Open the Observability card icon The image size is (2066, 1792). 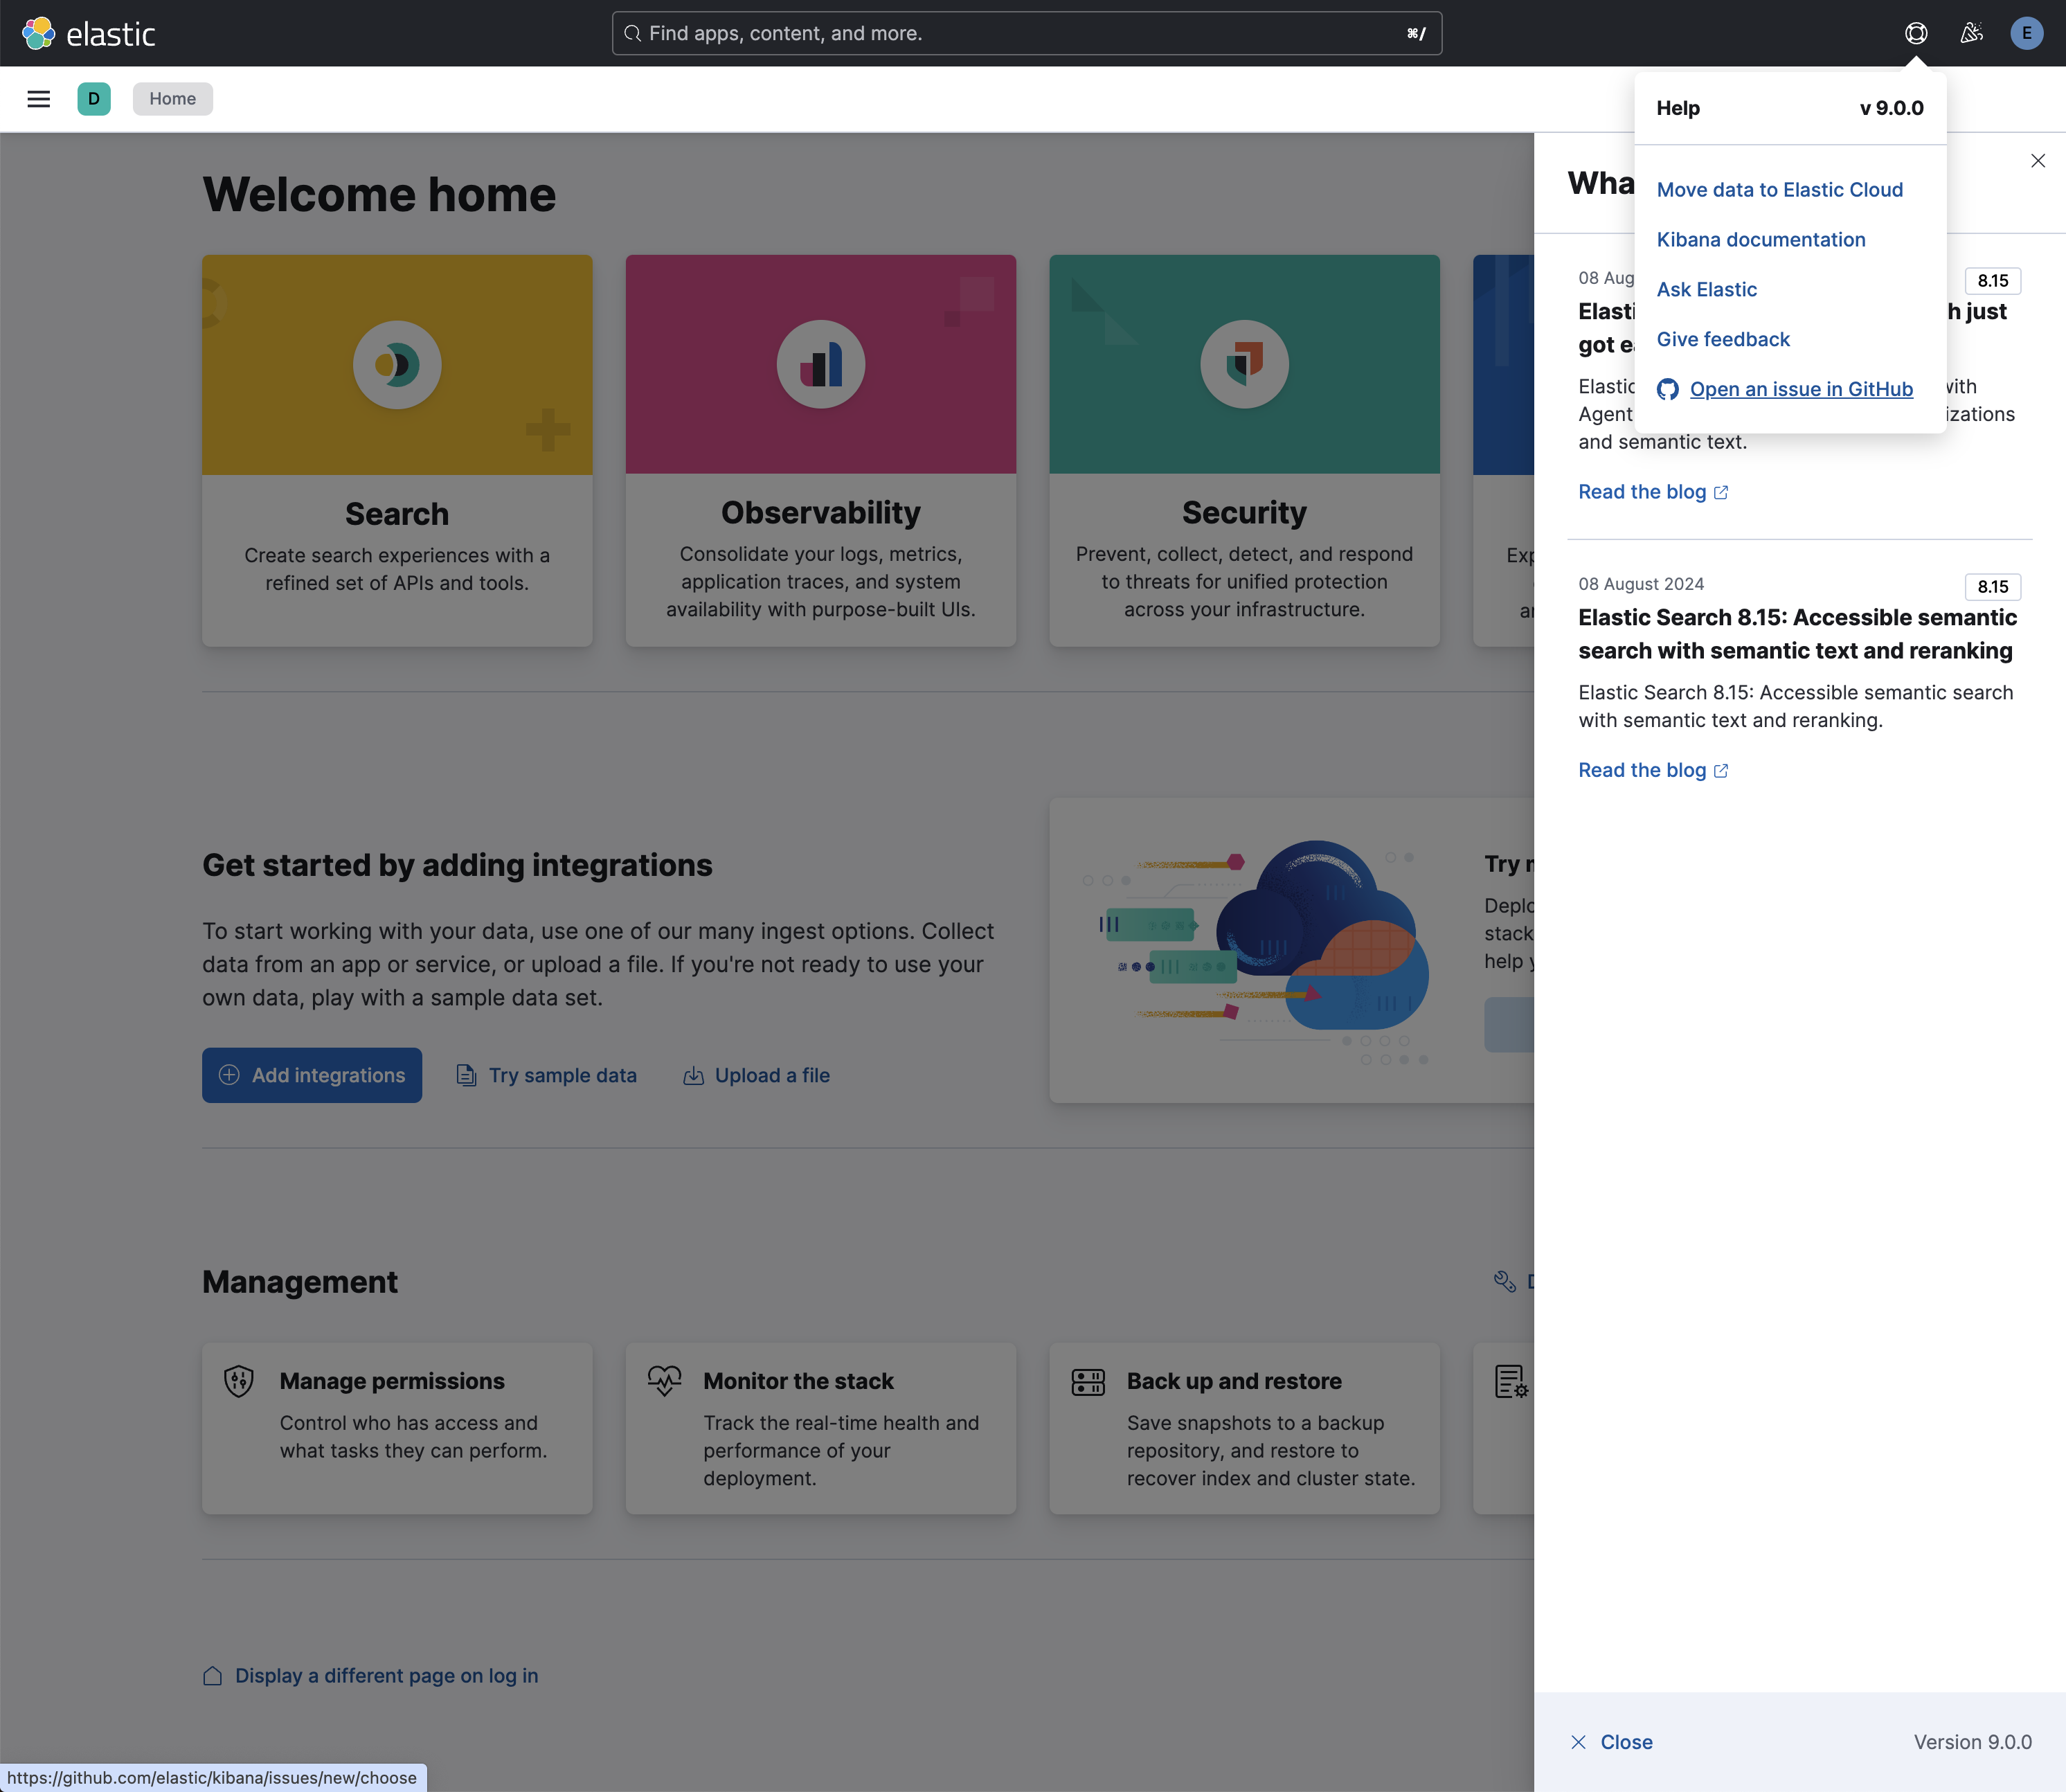[821, 365]
